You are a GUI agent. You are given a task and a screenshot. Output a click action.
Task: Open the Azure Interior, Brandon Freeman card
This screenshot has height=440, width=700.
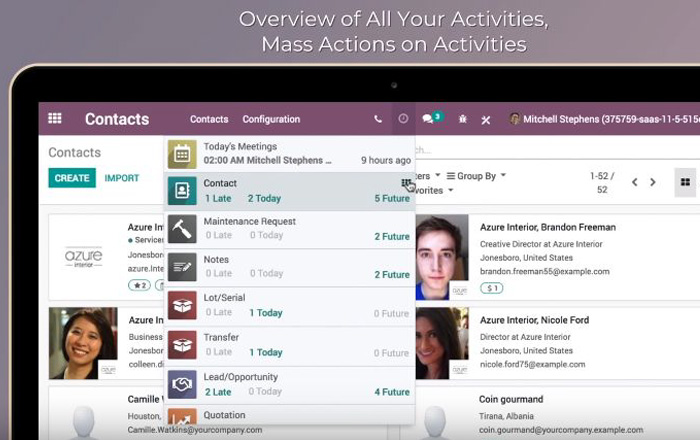[x=558, y=257]
